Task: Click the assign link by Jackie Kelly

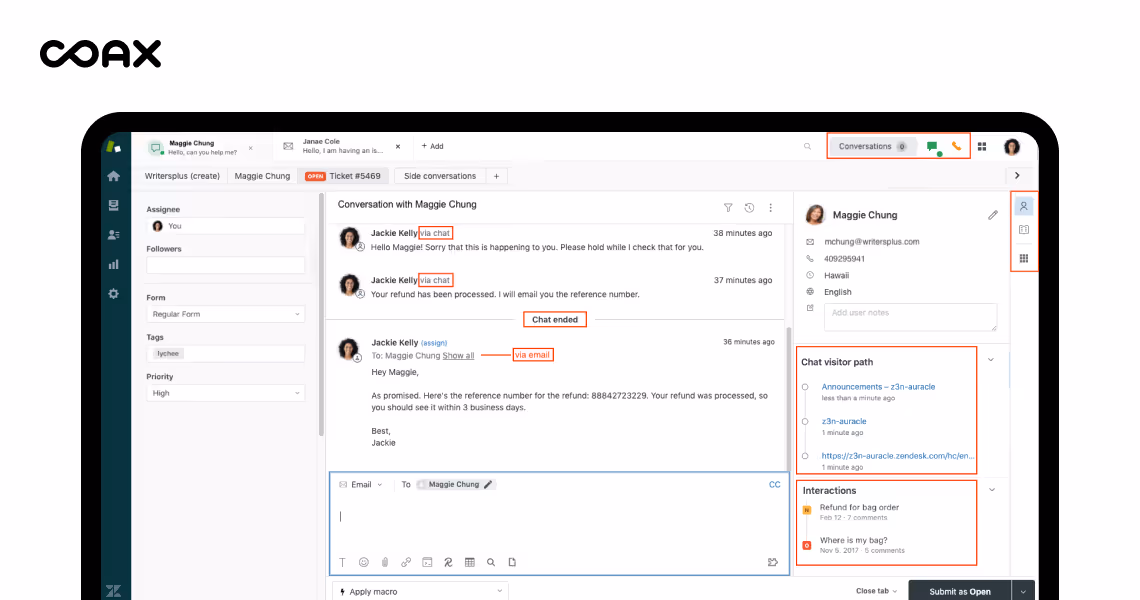Action: pyautogui.click(x=434, y=343)
